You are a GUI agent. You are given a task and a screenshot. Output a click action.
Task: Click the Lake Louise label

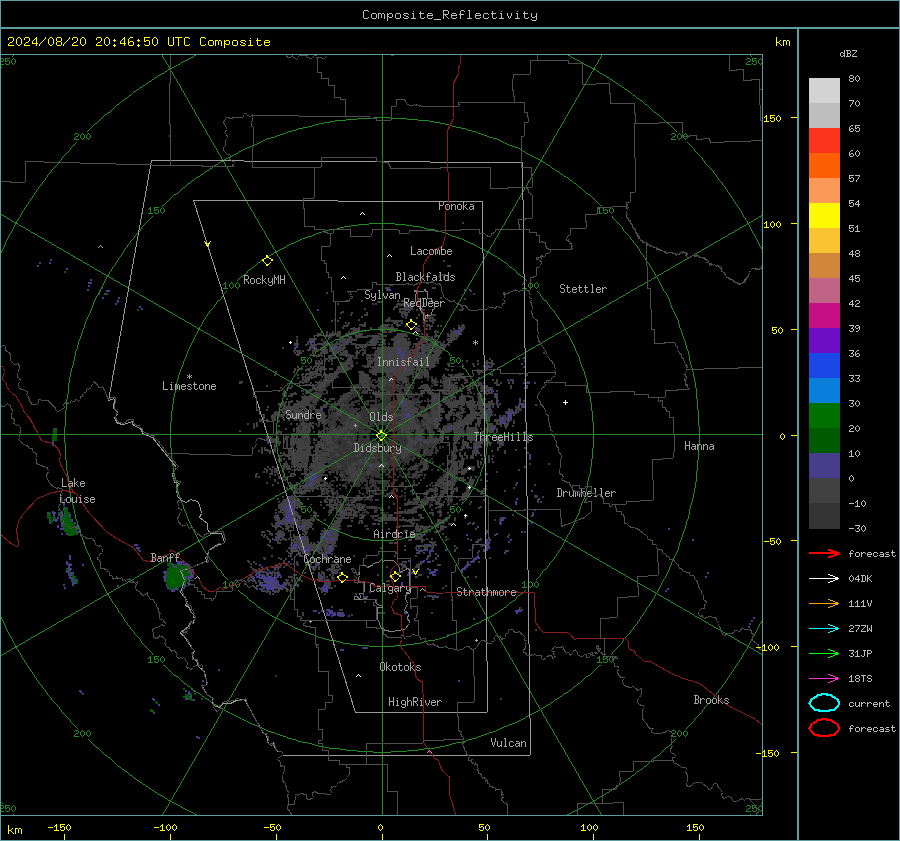pyautogui.click(x=77, y=491)
